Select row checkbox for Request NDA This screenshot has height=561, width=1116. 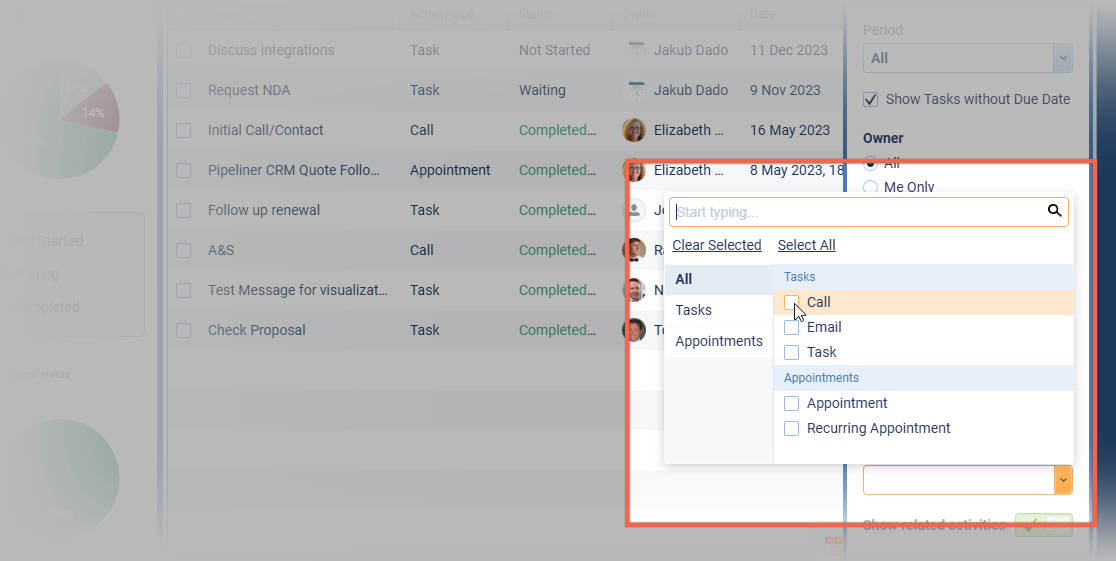click(184, 90)
